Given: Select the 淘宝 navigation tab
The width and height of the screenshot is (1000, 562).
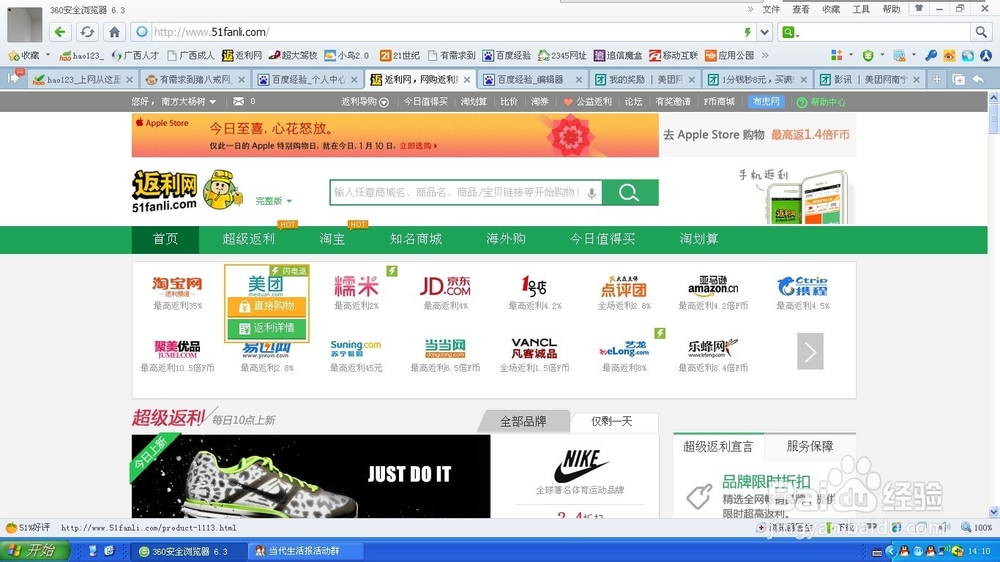Looking at the screenshot, I should pos(332,239).
